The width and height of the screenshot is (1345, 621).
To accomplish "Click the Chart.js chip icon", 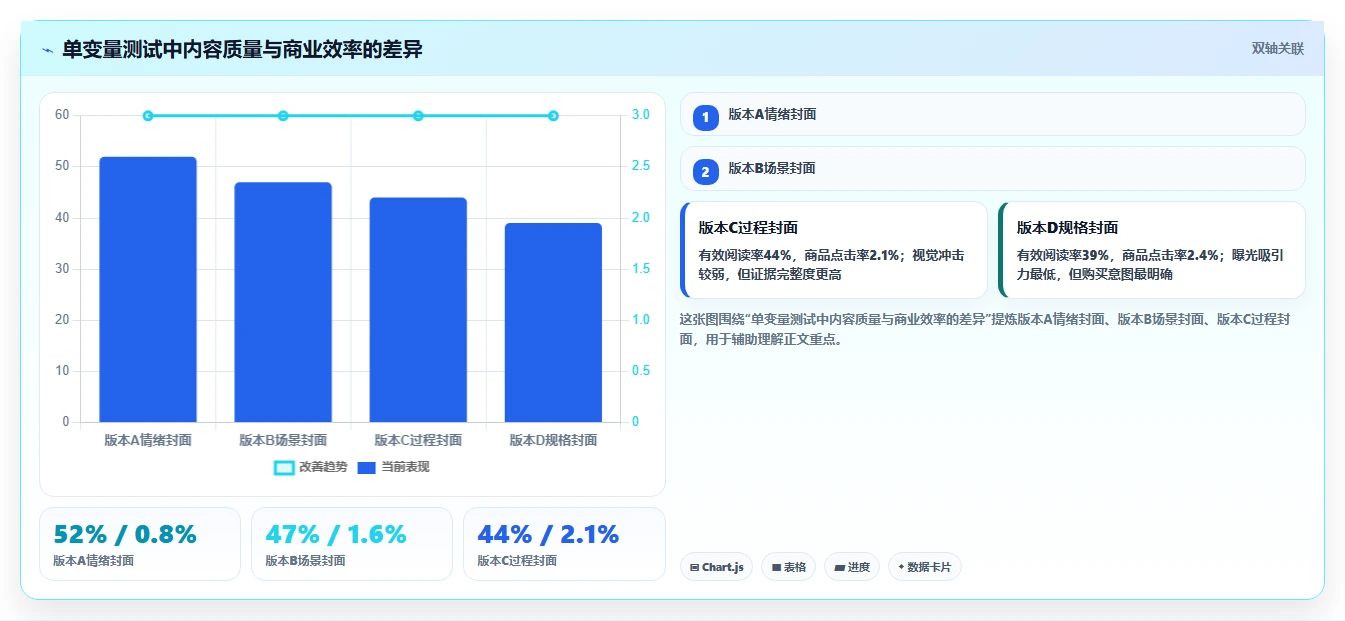I will pos(694,568).
